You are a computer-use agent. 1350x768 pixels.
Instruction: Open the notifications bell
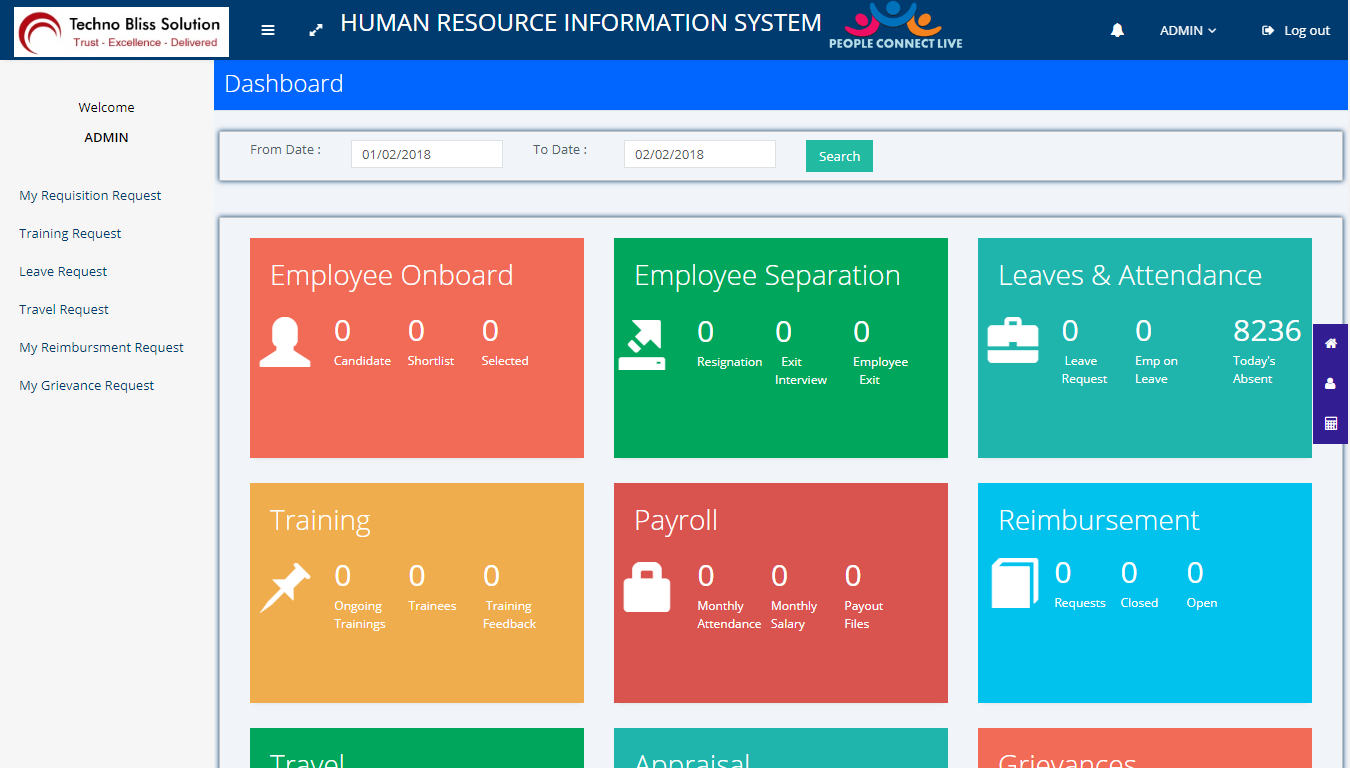click(1117, 31)
